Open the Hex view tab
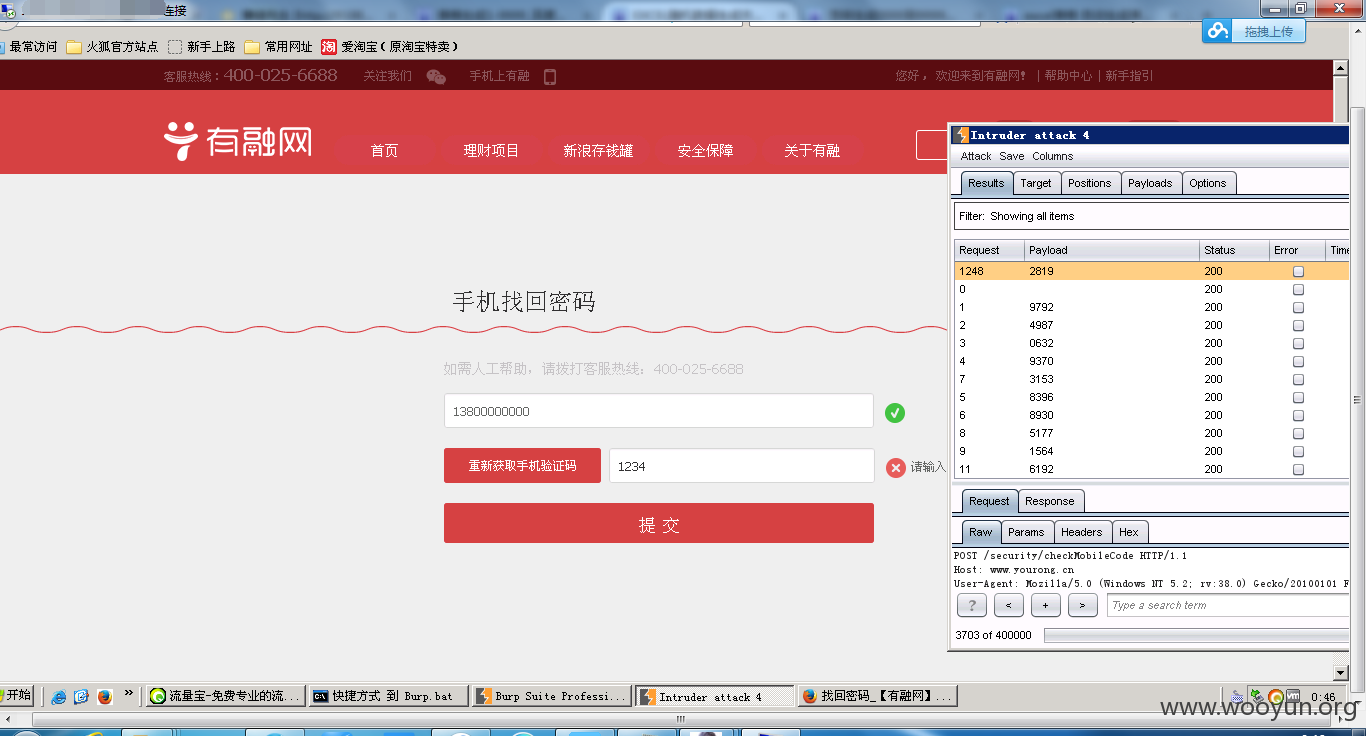The width and height of the screenshot is (1366, 736). pos(1129,532)
